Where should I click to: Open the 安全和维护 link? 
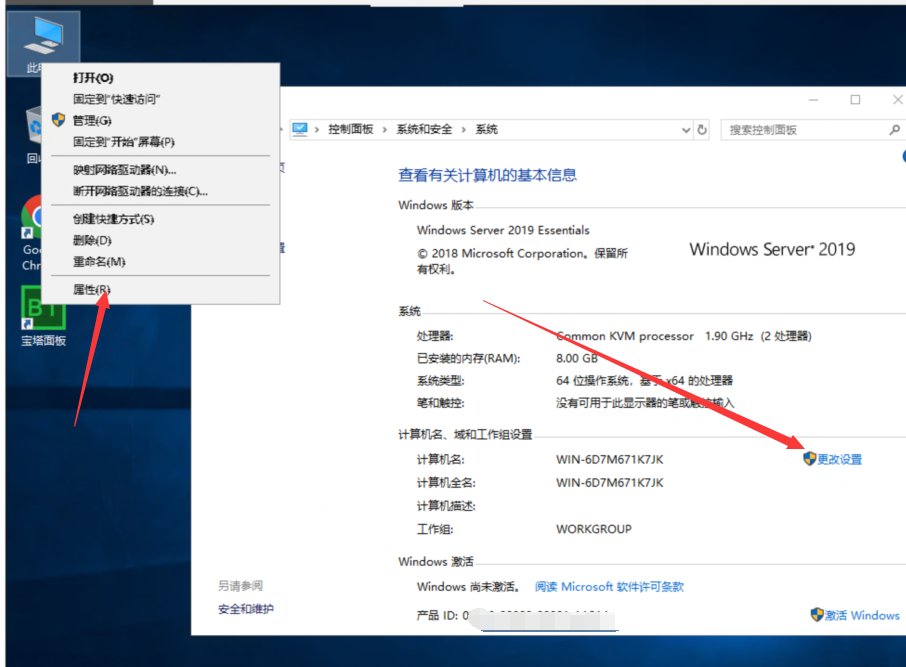point(246,609)
